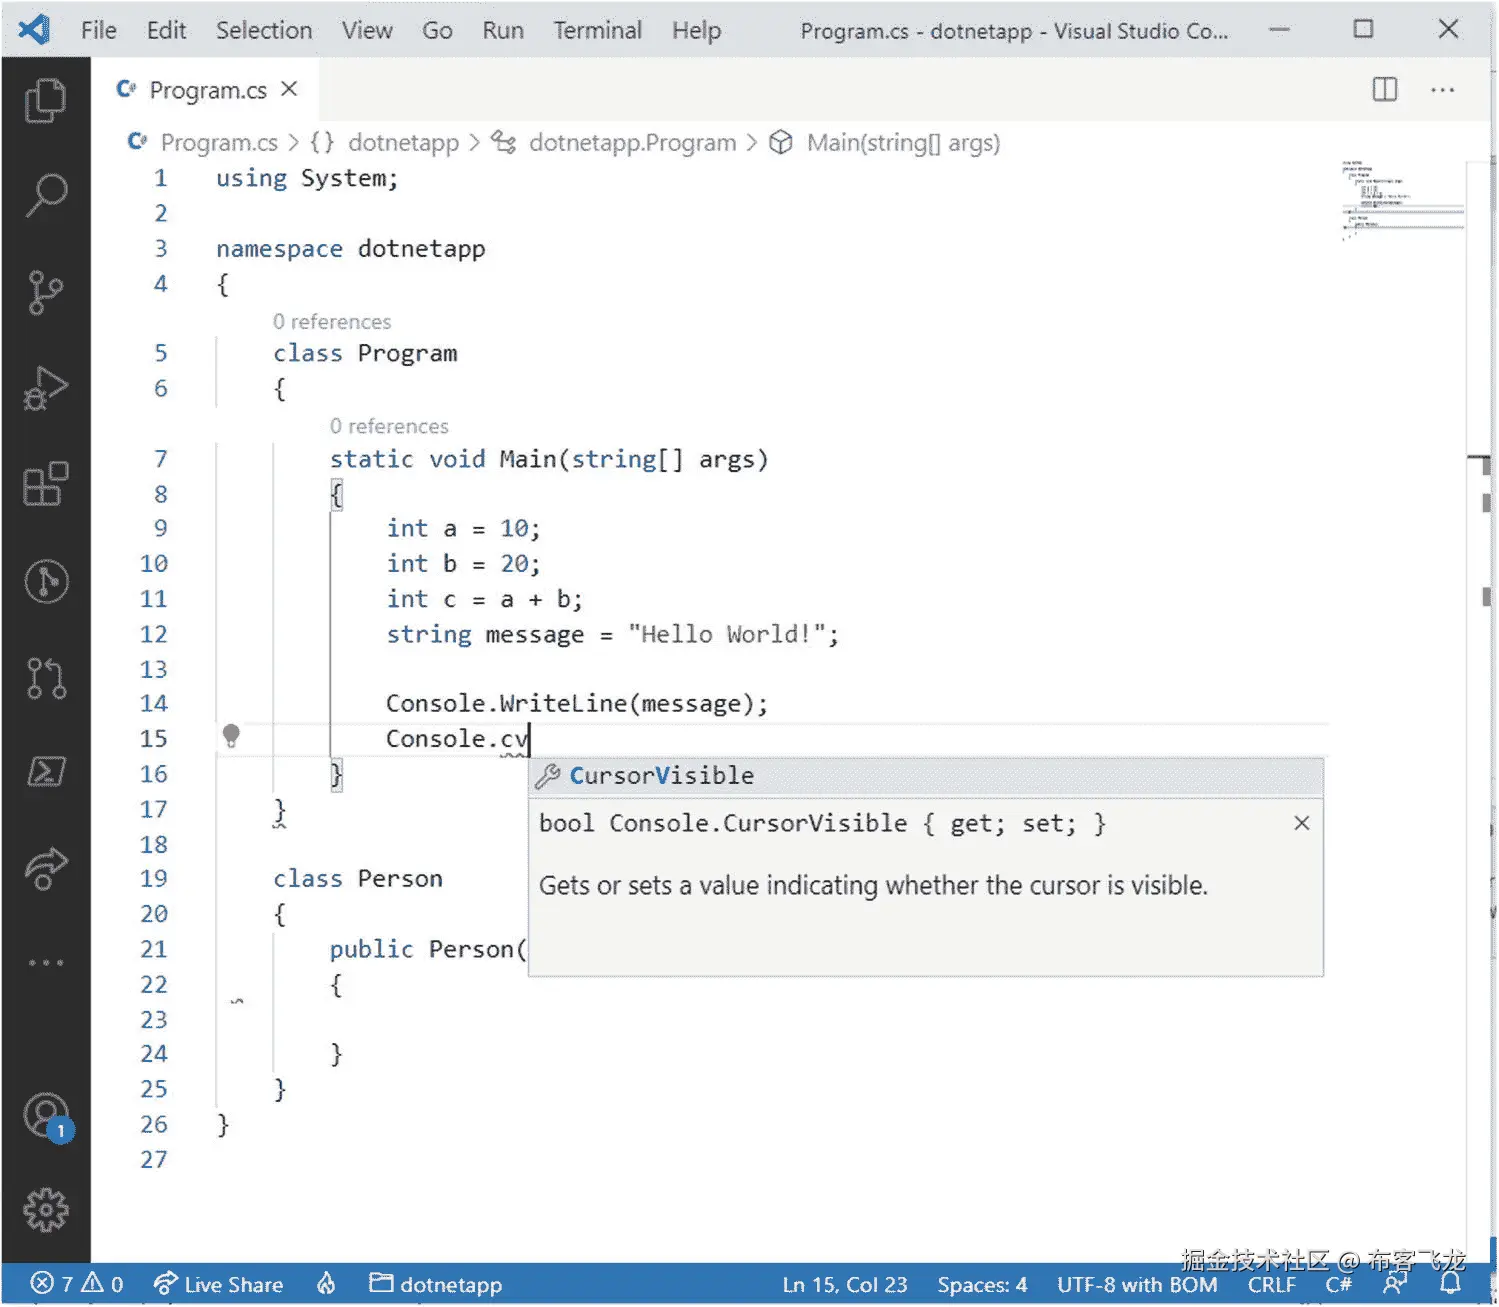Open the dotnetapp.Program breadcrumb dropdown

coord(631,142)
